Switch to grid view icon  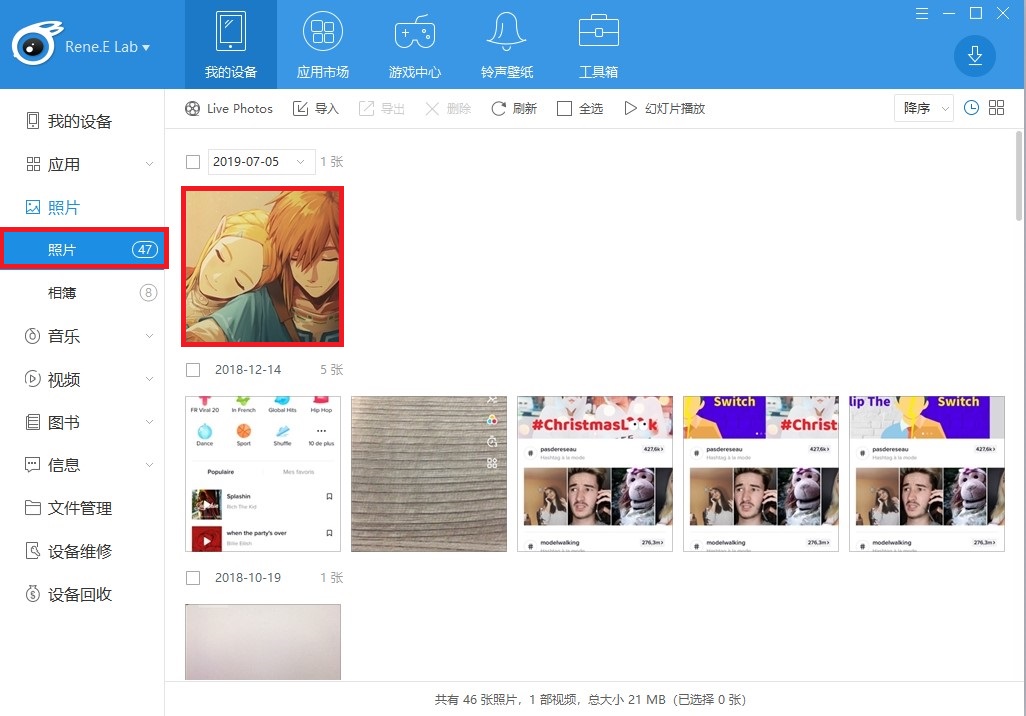click(996, 108)
